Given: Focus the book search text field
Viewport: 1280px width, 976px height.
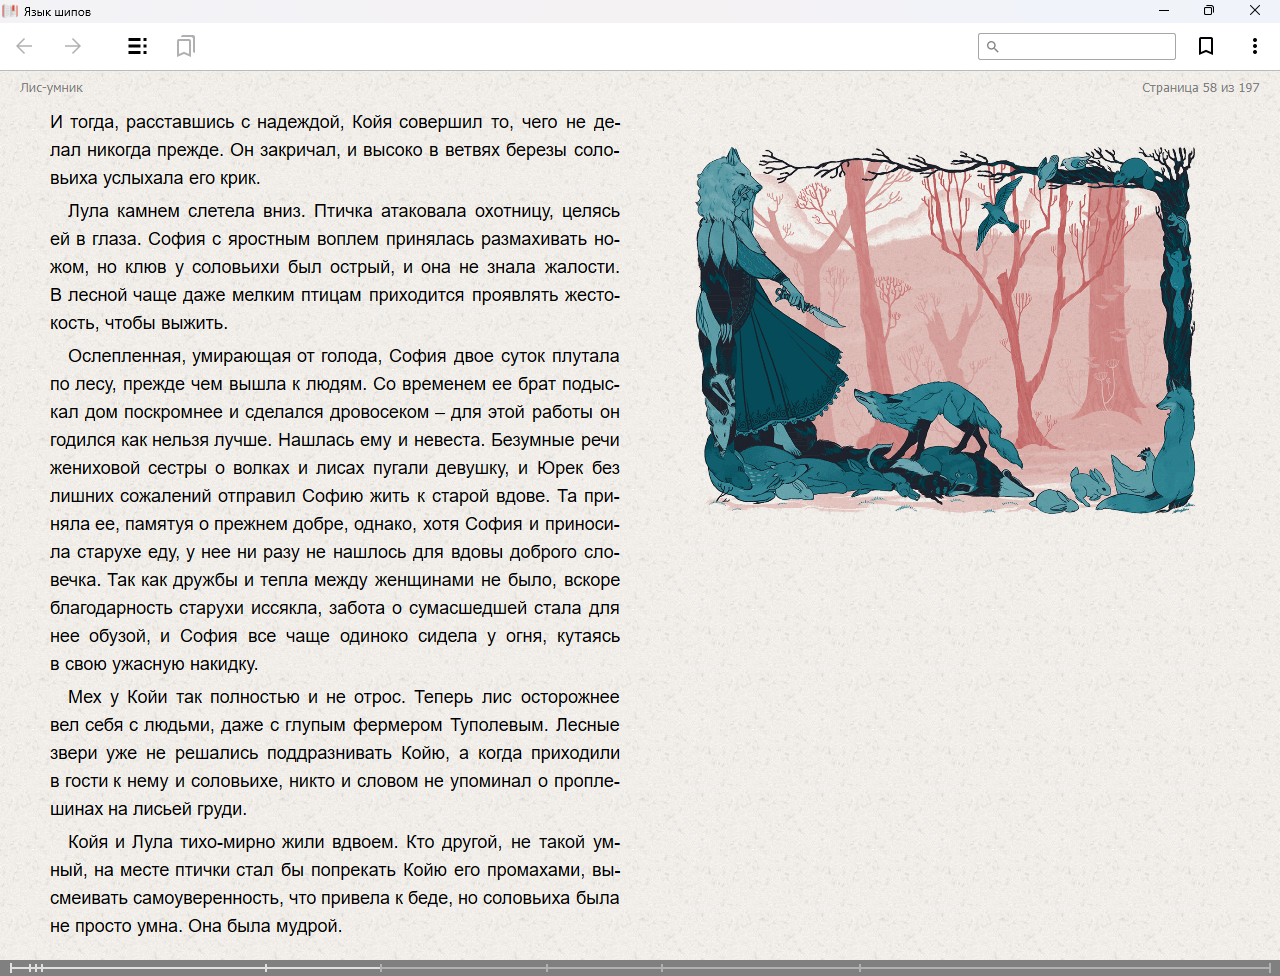Looking at the screenshot, I should 1085,46.
